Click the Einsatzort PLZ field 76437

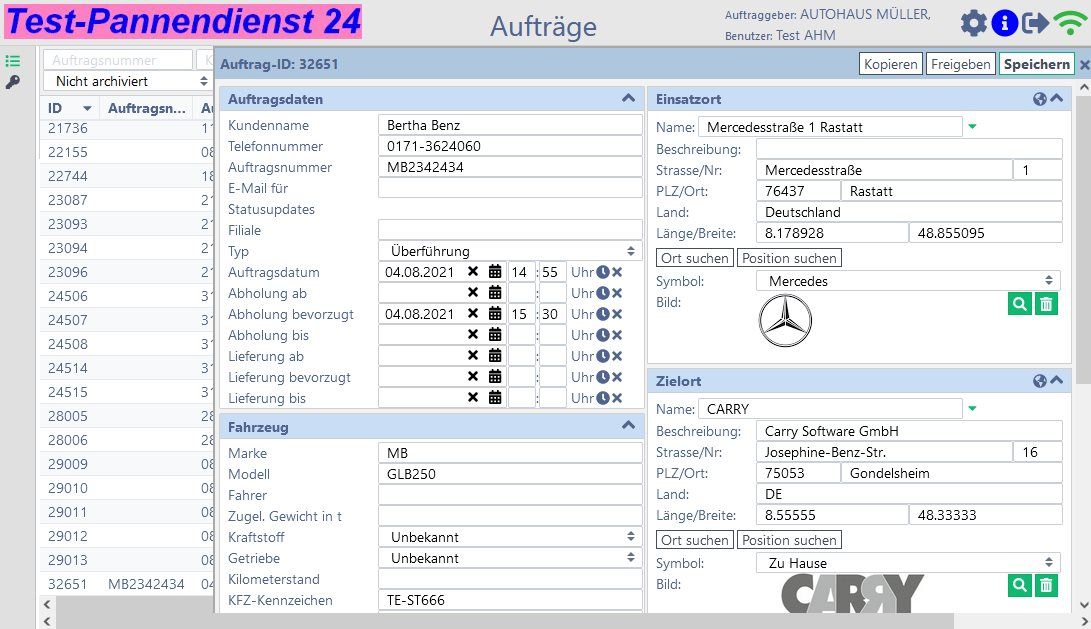tap(798, 191)
